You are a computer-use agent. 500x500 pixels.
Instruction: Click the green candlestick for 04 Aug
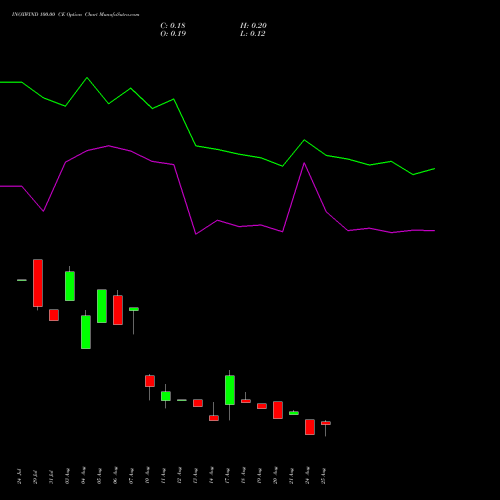coord(86,332)
